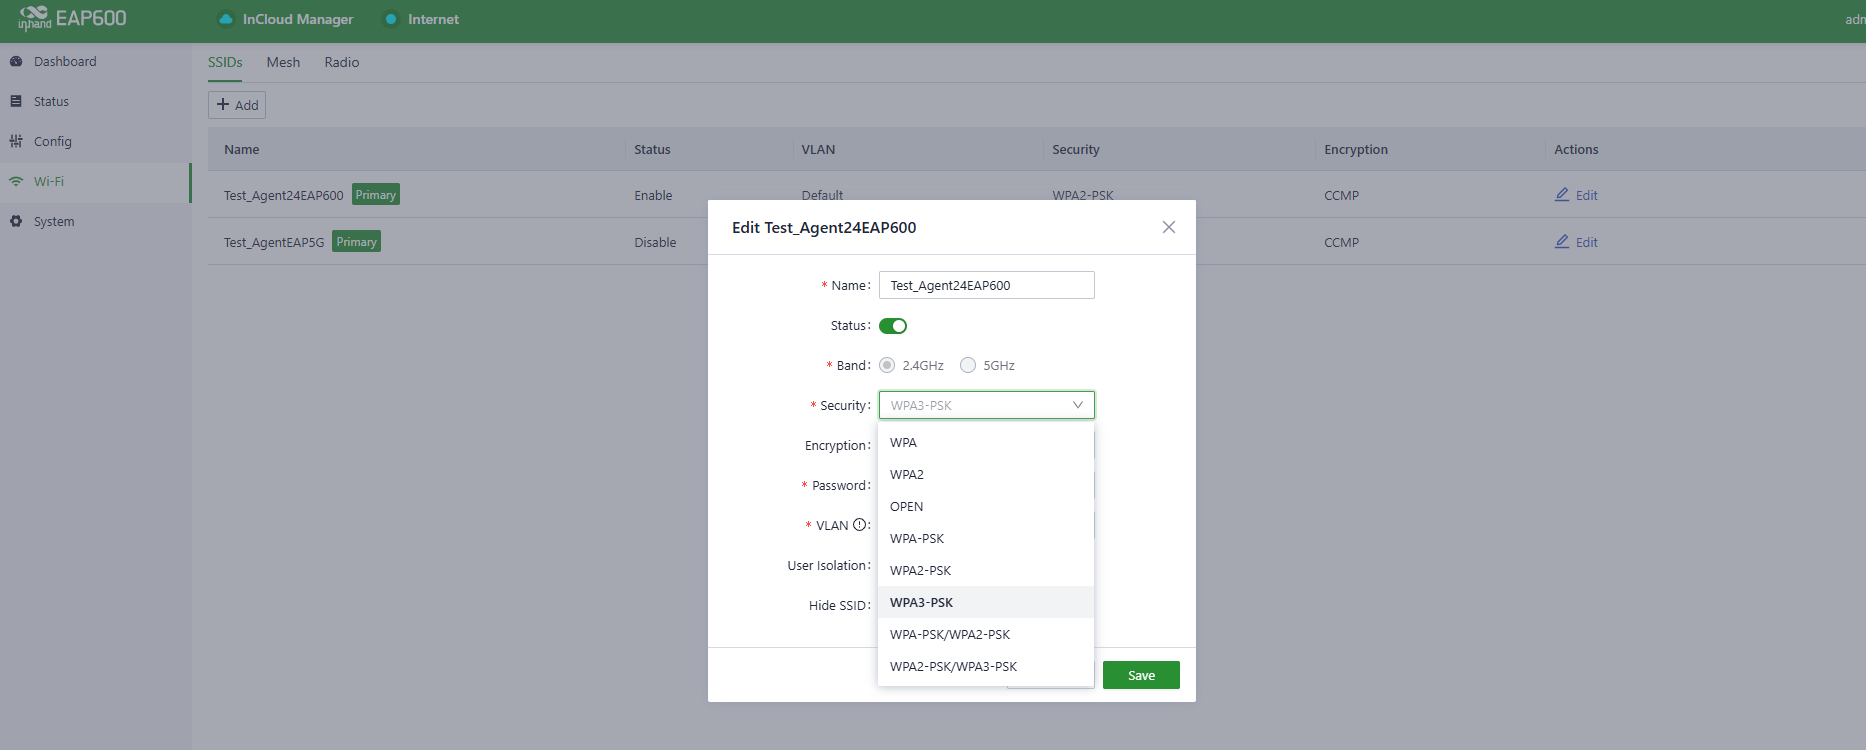Click the Internet status indicator icon
Viewport: 1866px width, 750px height.
click(x=391, y=19)
